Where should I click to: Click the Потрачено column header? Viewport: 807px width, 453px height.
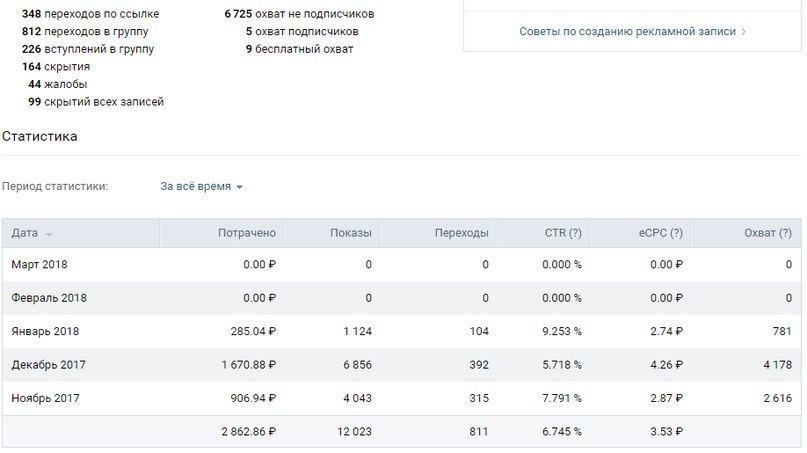pyautogui.click(x=247, y=233)
